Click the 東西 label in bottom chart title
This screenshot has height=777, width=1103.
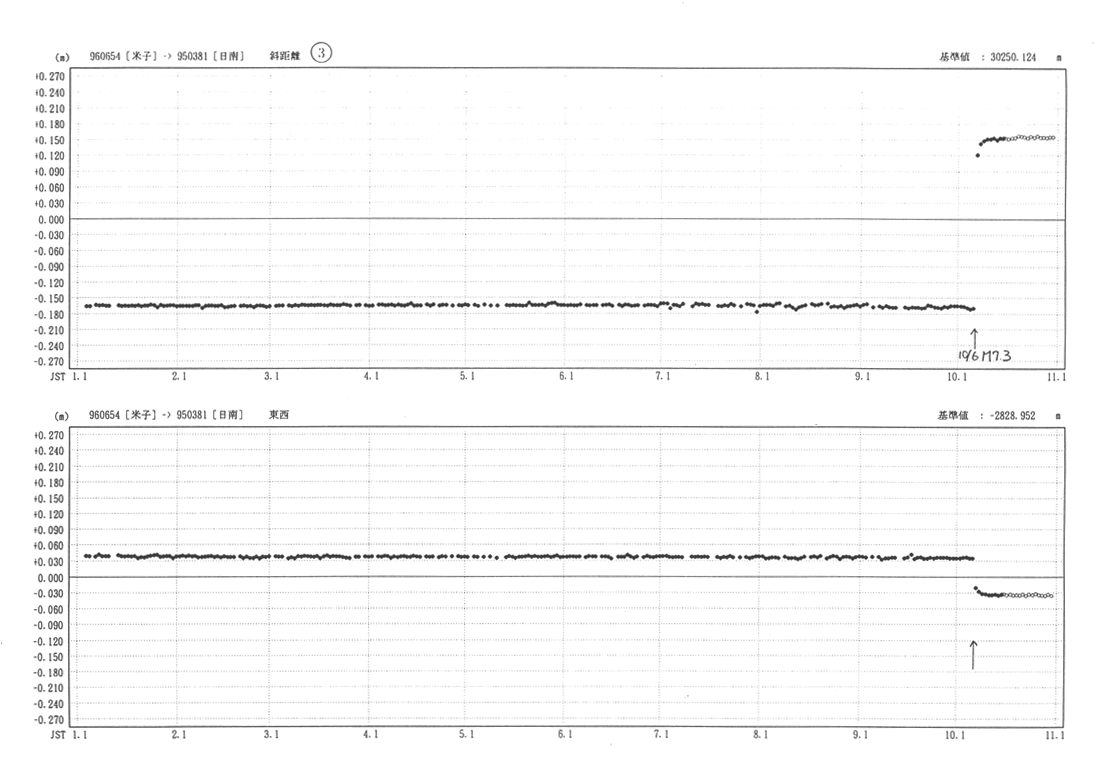(x=280, y=414)
